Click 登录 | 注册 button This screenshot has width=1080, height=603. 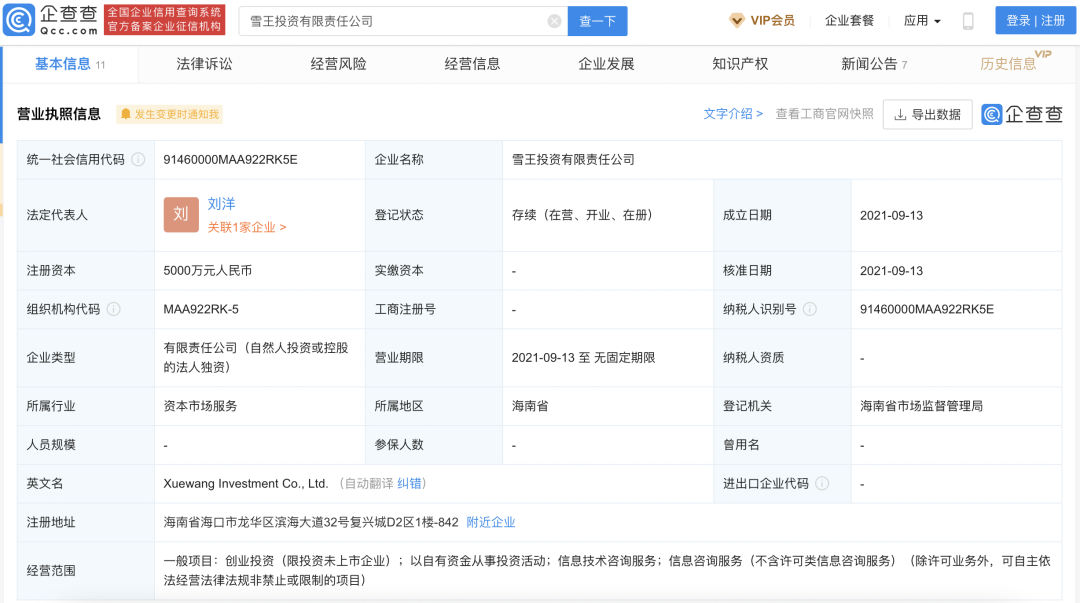[x=1035, y=21]
